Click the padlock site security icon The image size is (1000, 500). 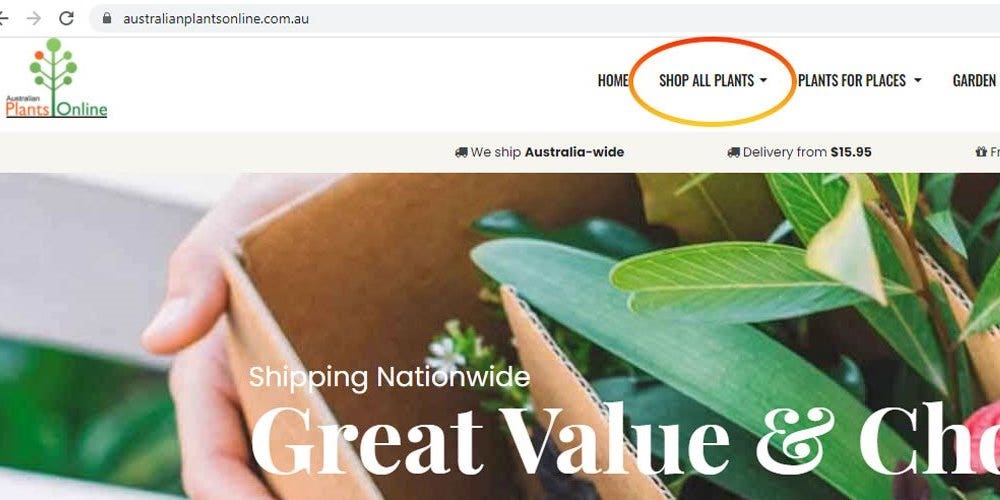(x=107, y=18)
